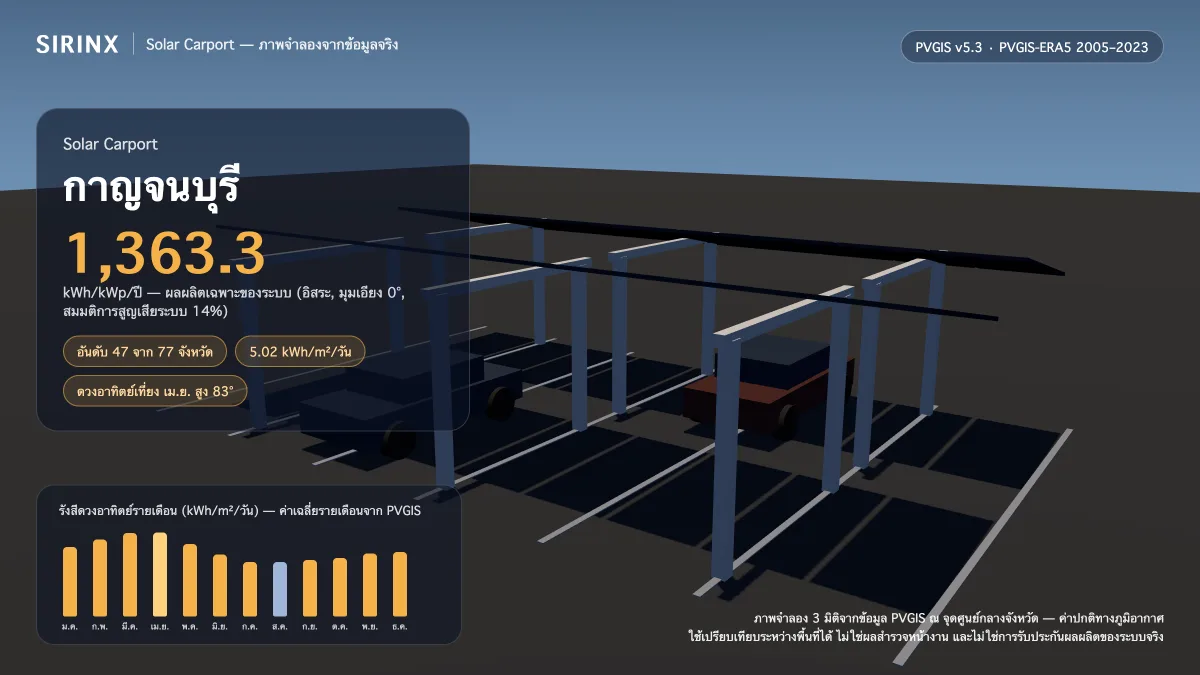Click the ส.ค. month label

(280, 626)
